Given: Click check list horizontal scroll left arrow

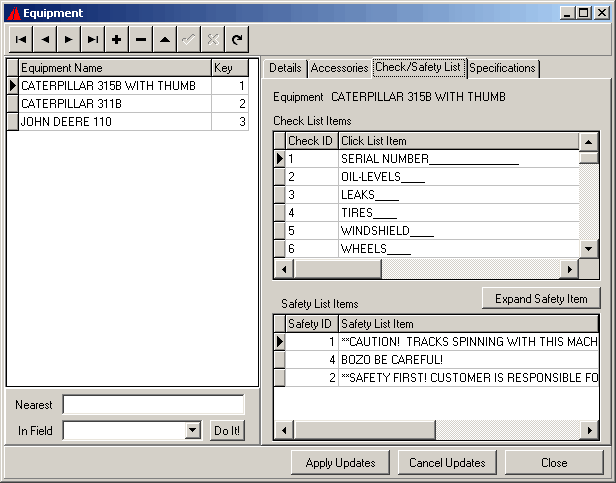Looking at the screenshot, I should tap(284, 269).
